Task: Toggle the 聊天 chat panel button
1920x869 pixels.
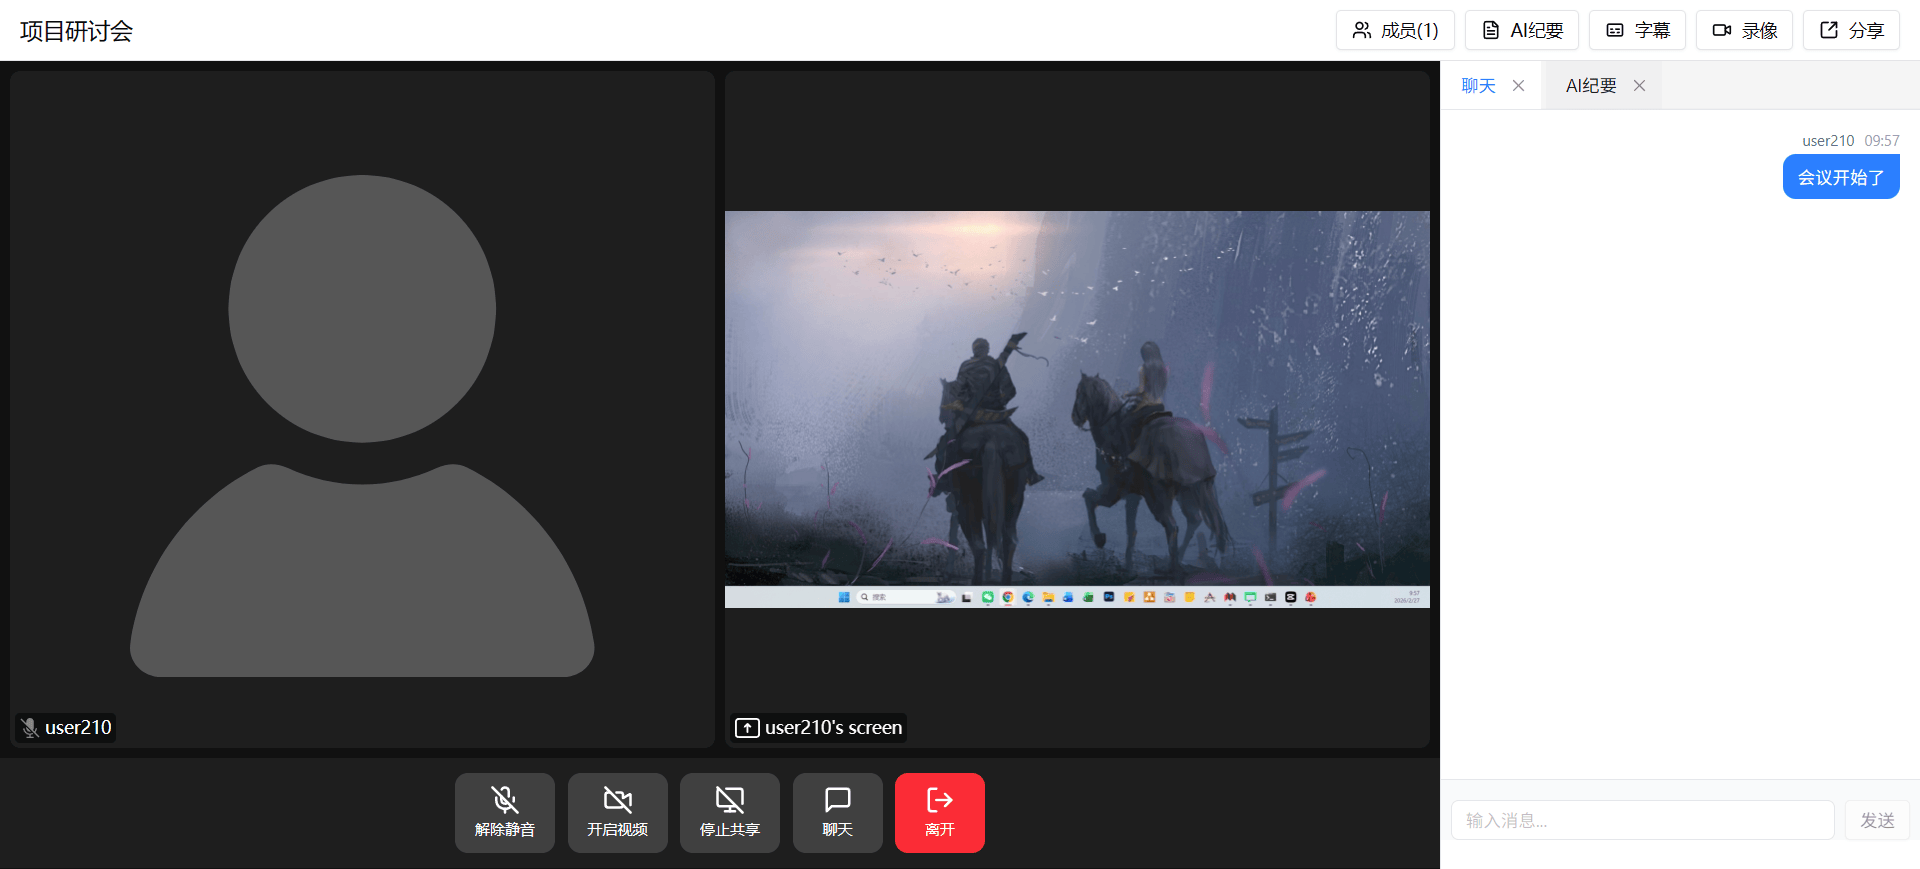Action: pyautogui.click(x=838, y=813)
